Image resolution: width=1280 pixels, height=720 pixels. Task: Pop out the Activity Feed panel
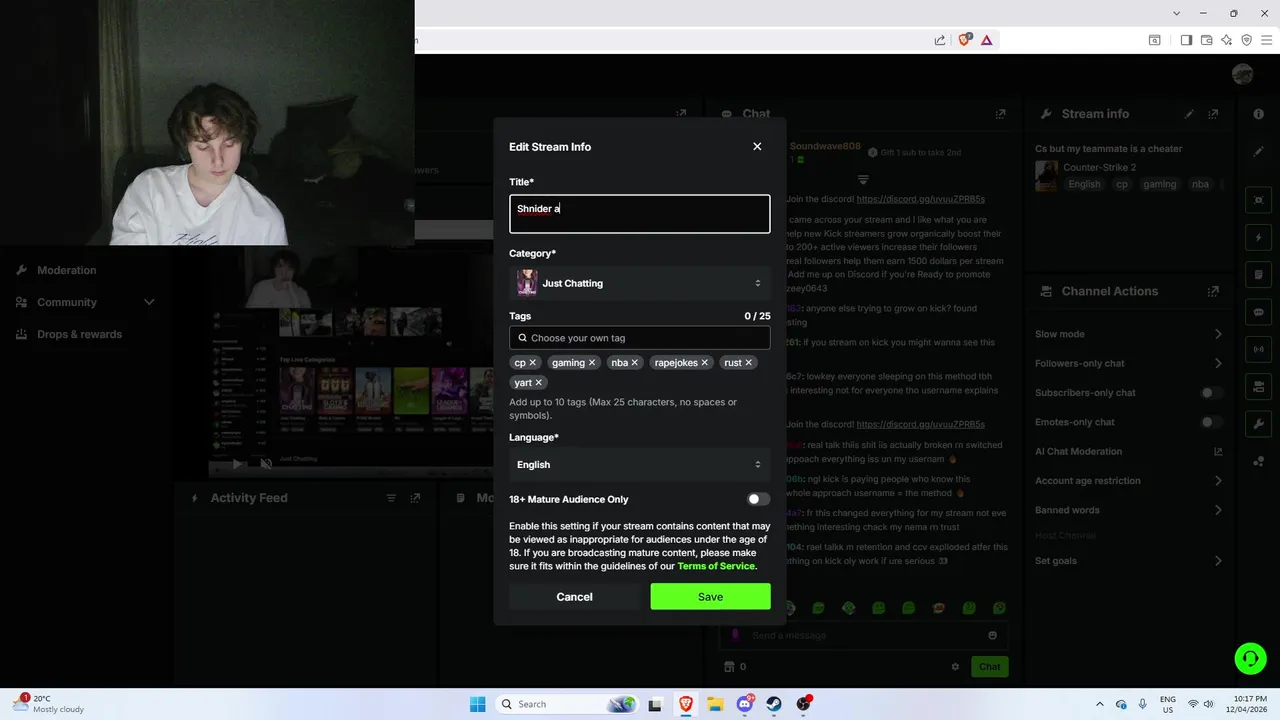click(x=415, y=498)
